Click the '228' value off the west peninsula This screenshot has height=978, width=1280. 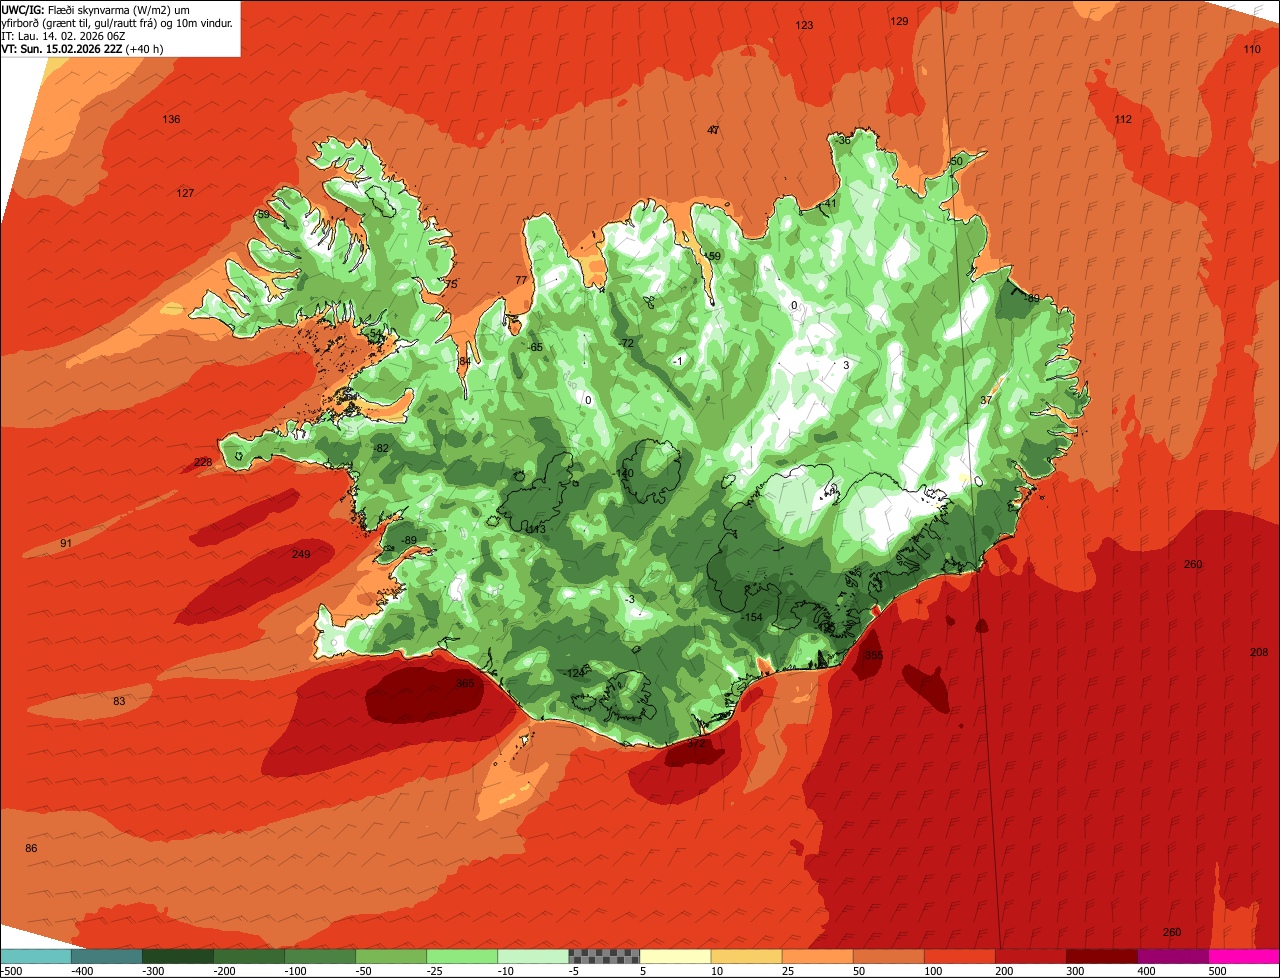(x=203, y=463)
